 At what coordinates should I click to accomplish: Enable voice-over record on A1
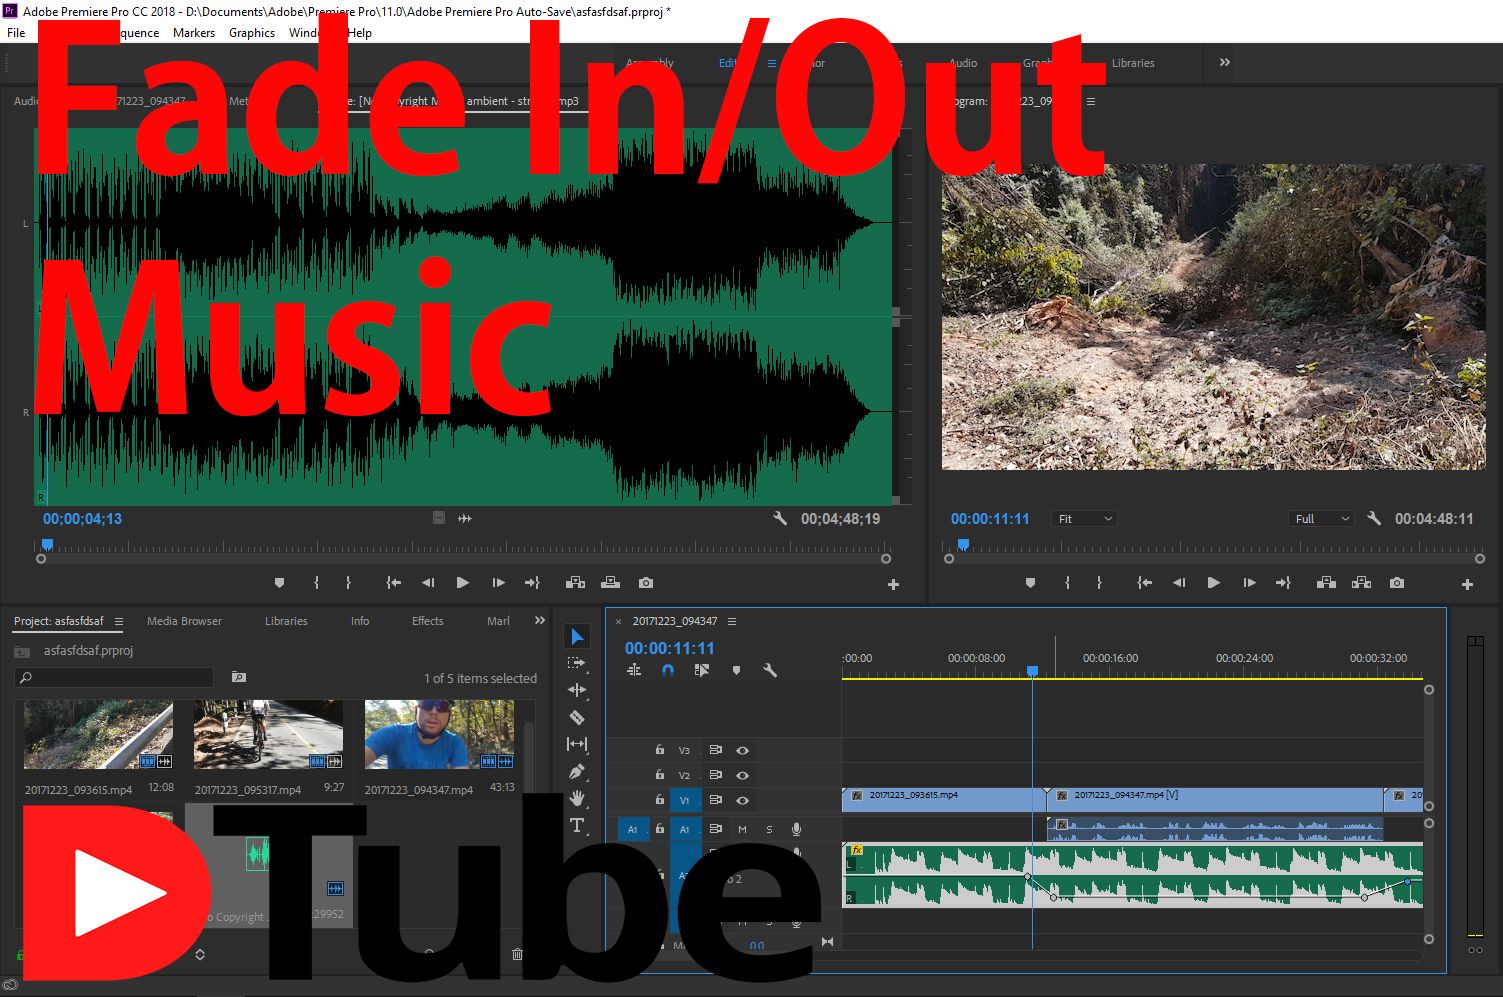797,829
